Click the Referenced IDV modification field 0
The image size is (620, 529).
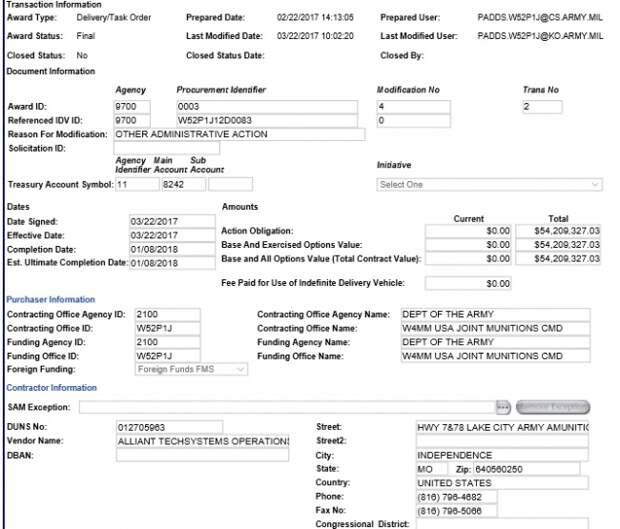click(x=414, y=121)
